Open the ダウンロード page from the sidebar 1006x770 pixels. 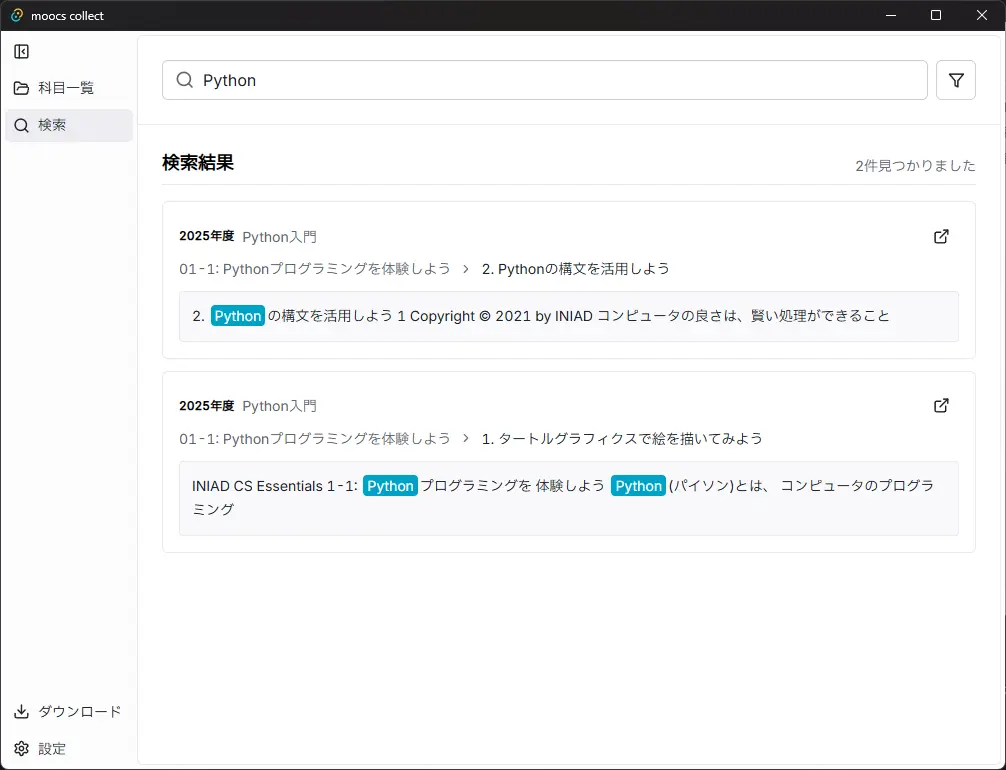(68, 712)
